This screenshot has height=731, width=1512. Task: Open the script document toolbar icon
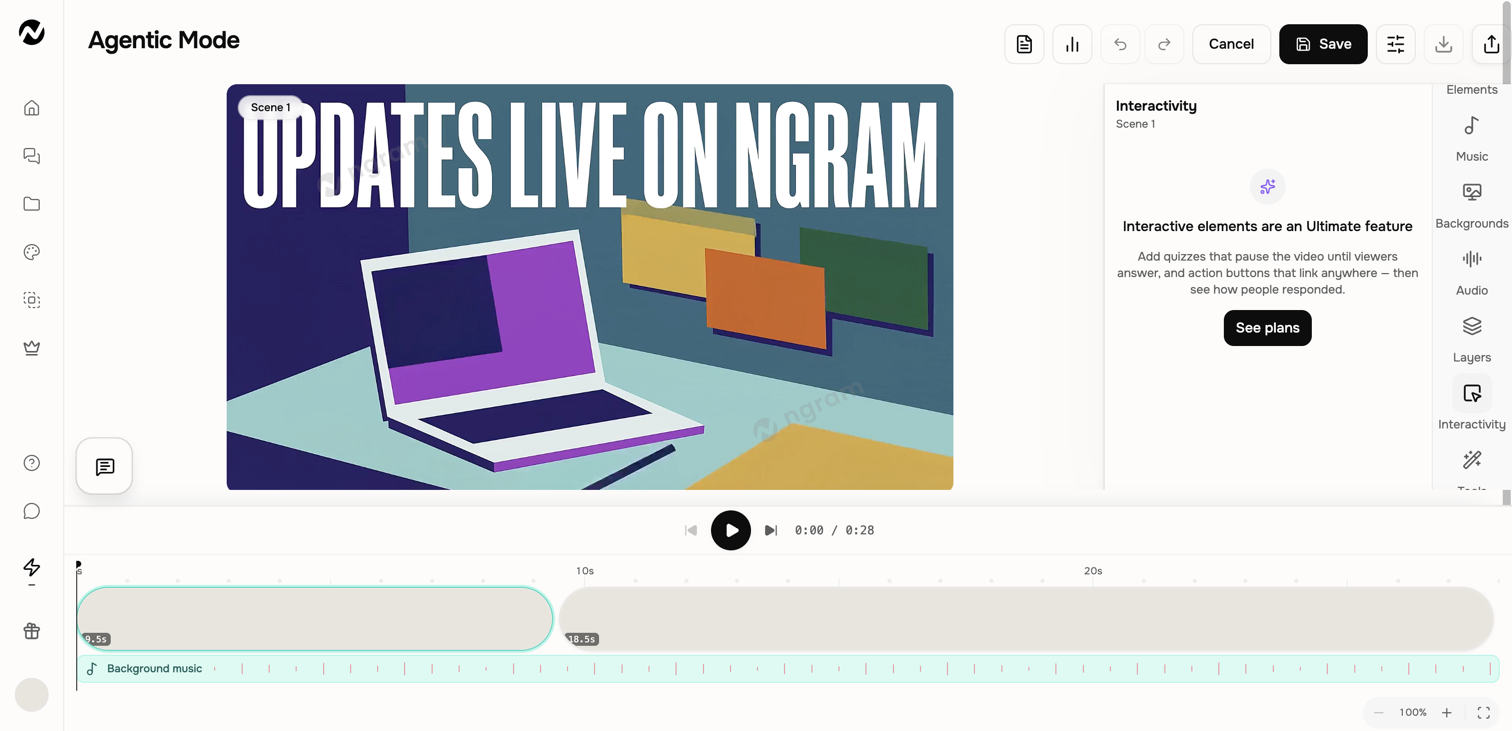(1024, 44)
